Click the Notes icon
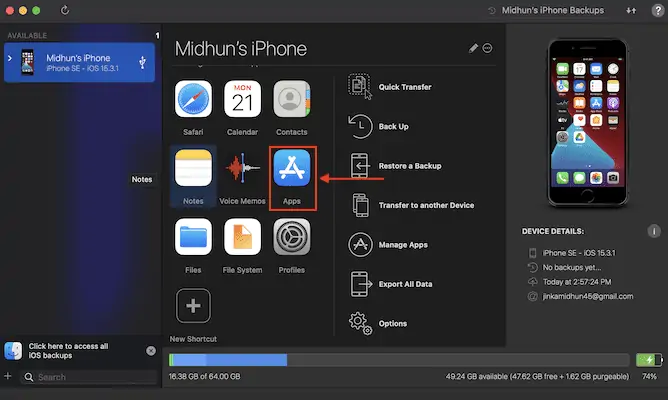Viewport: 668px width, 400px height. [194, 168]
